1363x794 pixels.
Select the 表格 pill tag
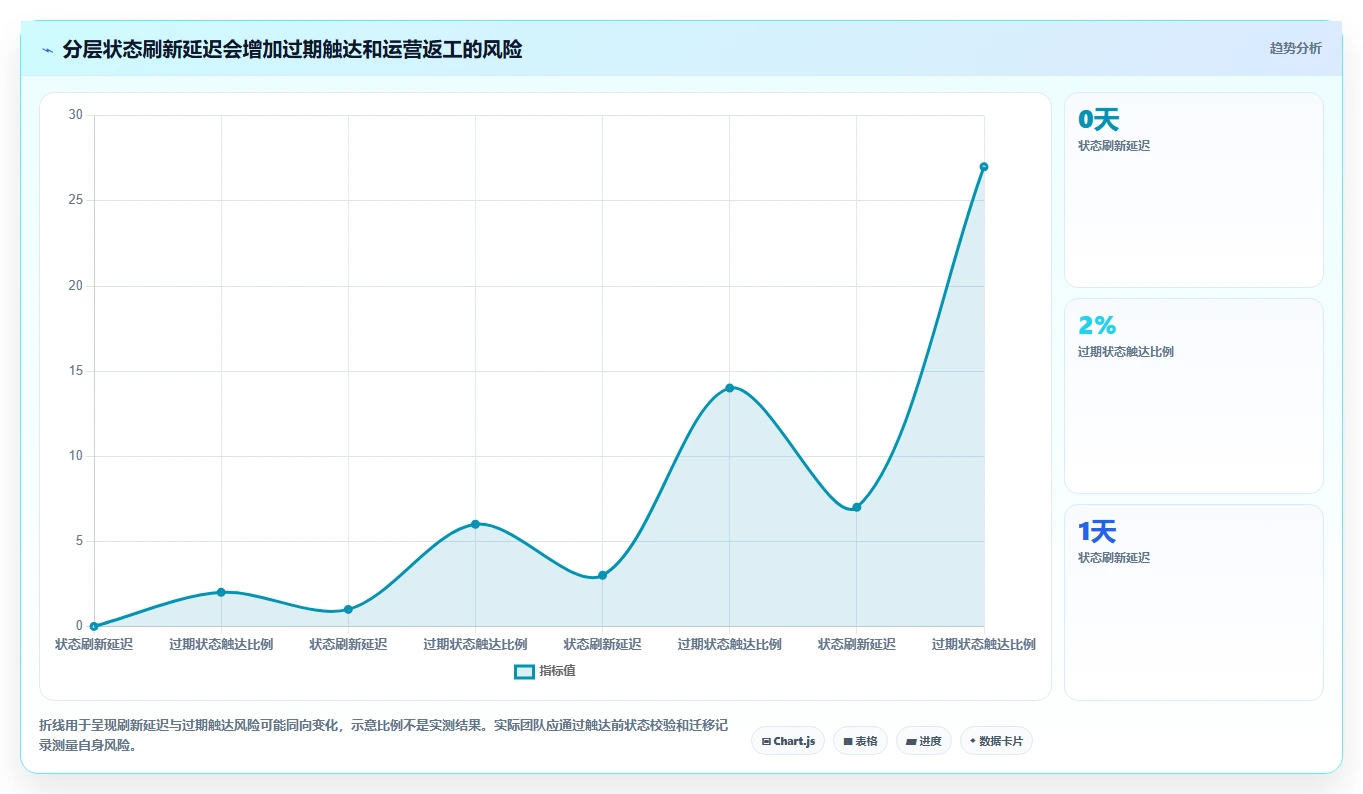[860, 741]
